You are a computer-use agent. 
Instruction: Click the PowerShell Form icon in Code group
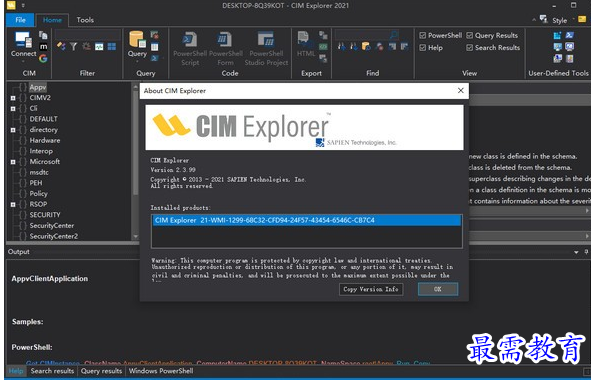coord(225,40)
